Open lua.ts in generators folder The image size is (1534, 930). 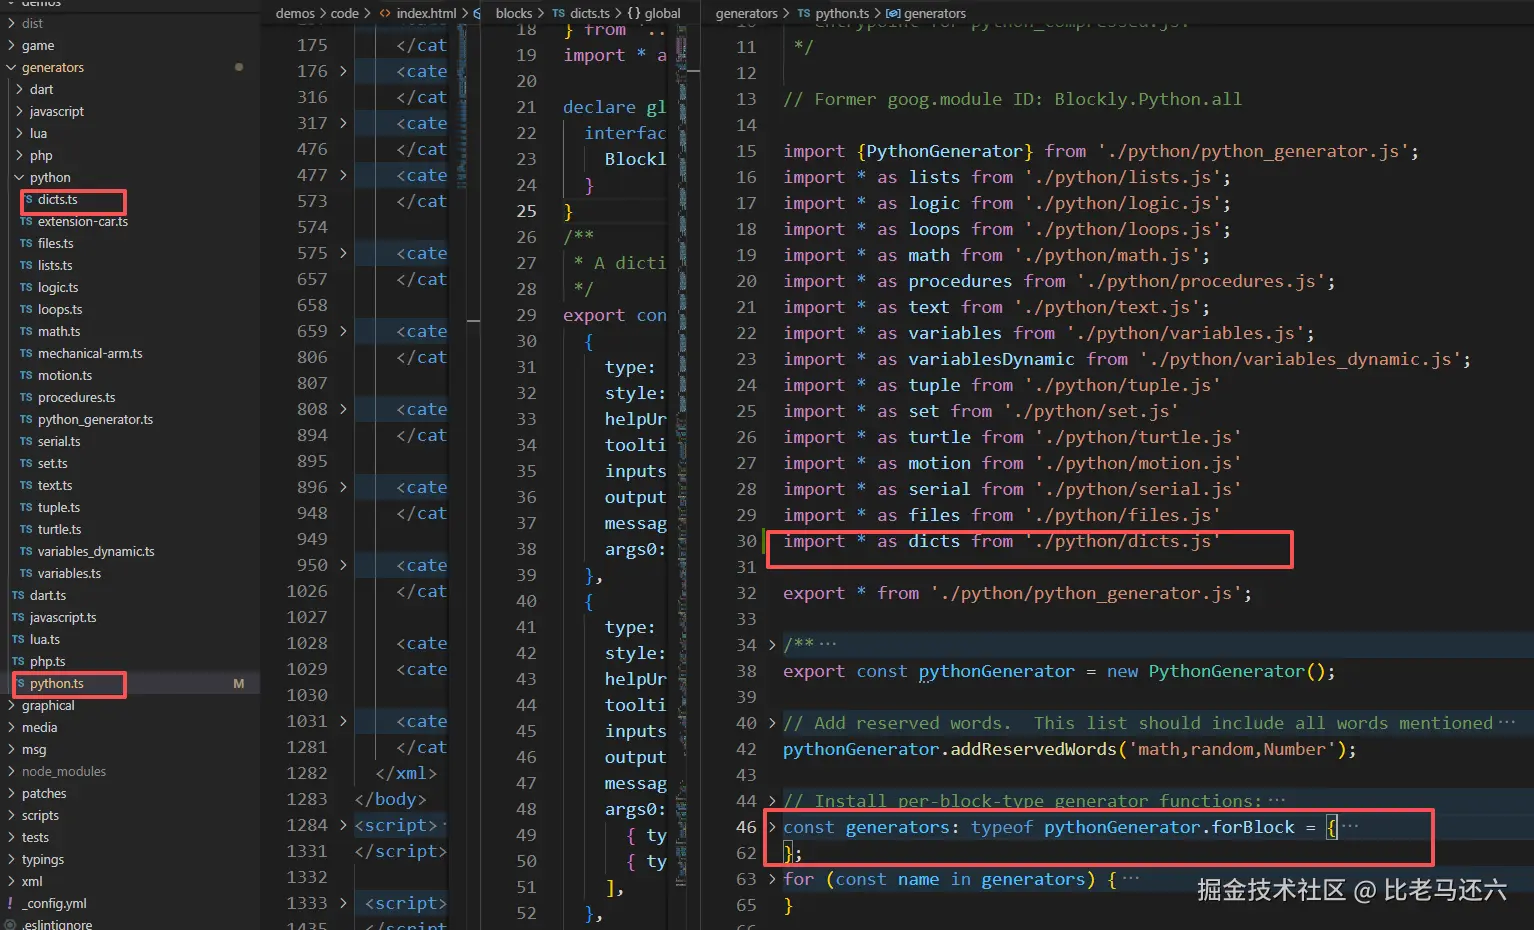(45, 640)
